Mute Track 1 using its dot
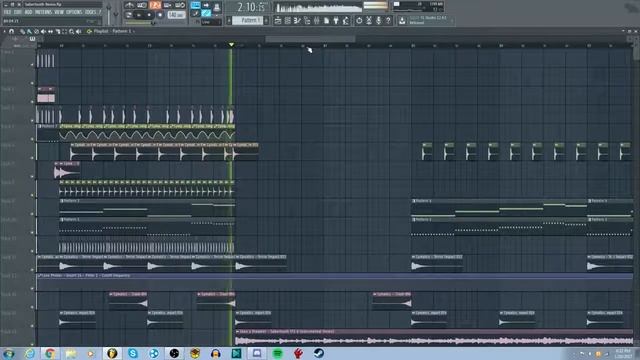Viewport: 640px width, 360px height. coord(32,64)
